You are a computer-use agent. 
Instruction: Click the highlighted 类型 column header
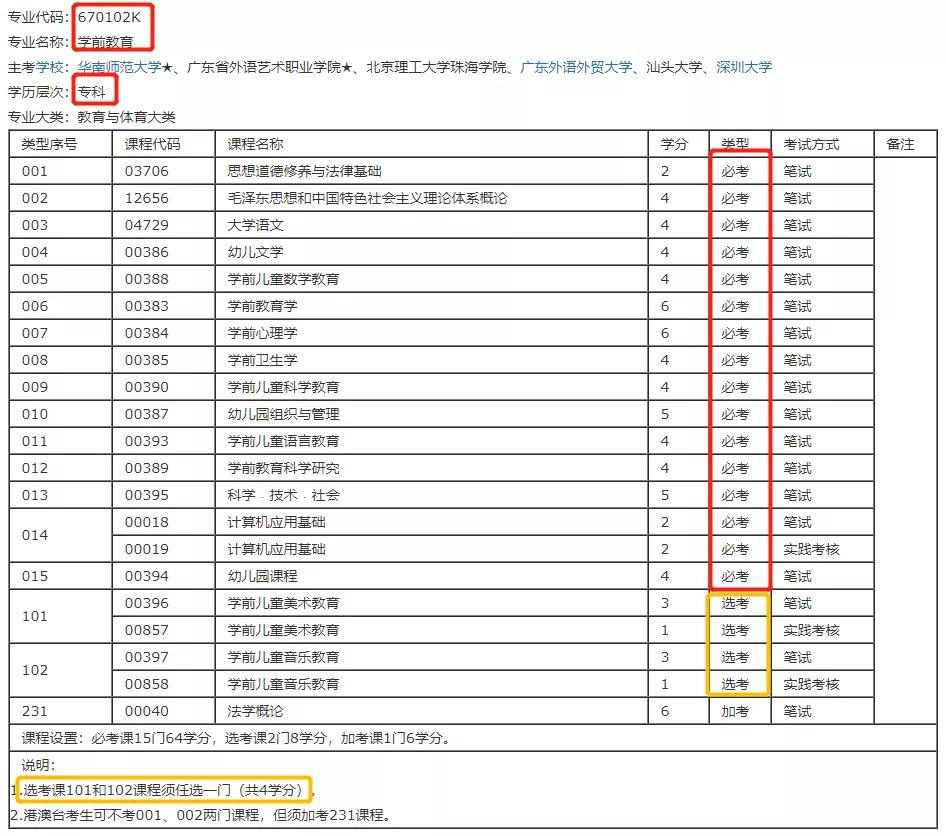[x=738, y=143]
